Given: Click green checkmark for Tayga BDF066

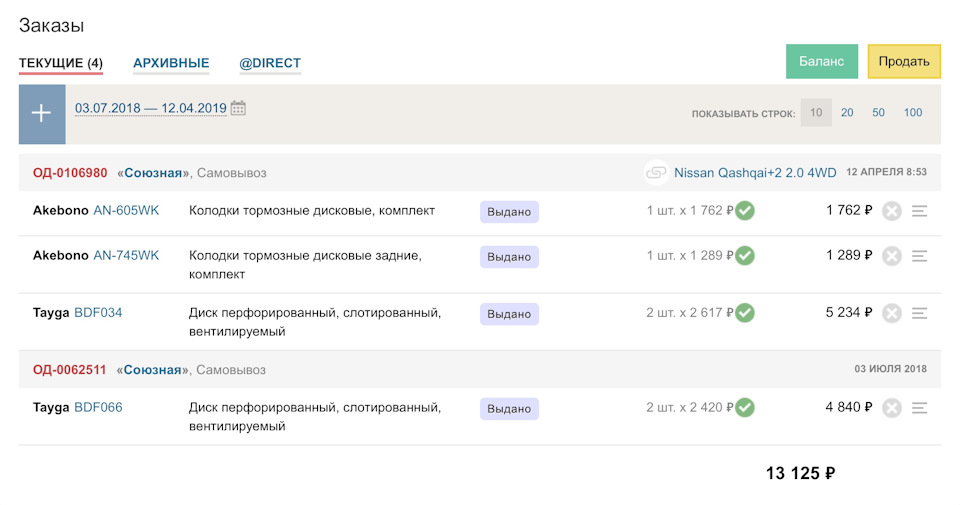Looking at the screenshot, I should (x=745, y=408).
